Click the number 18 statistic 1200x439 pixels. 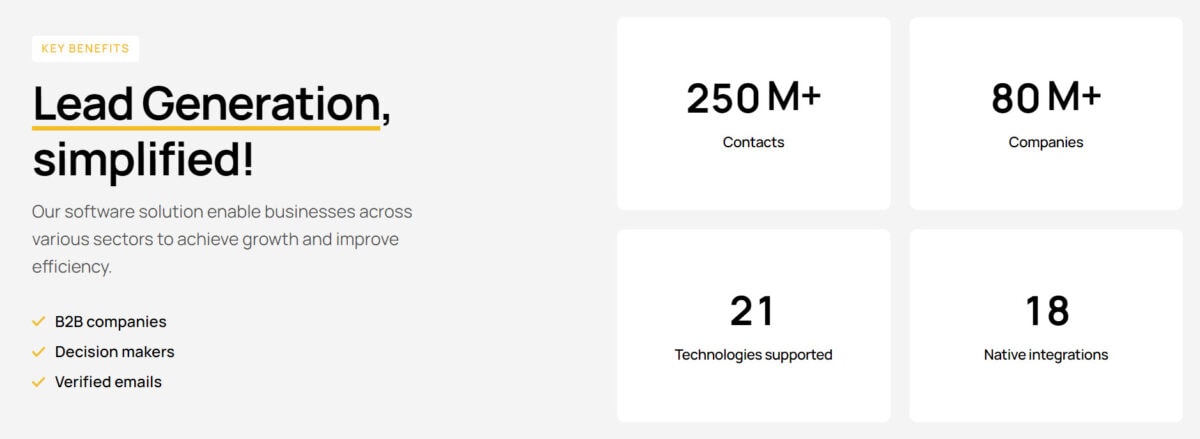pyautogui.click(x=1046, y=311)
